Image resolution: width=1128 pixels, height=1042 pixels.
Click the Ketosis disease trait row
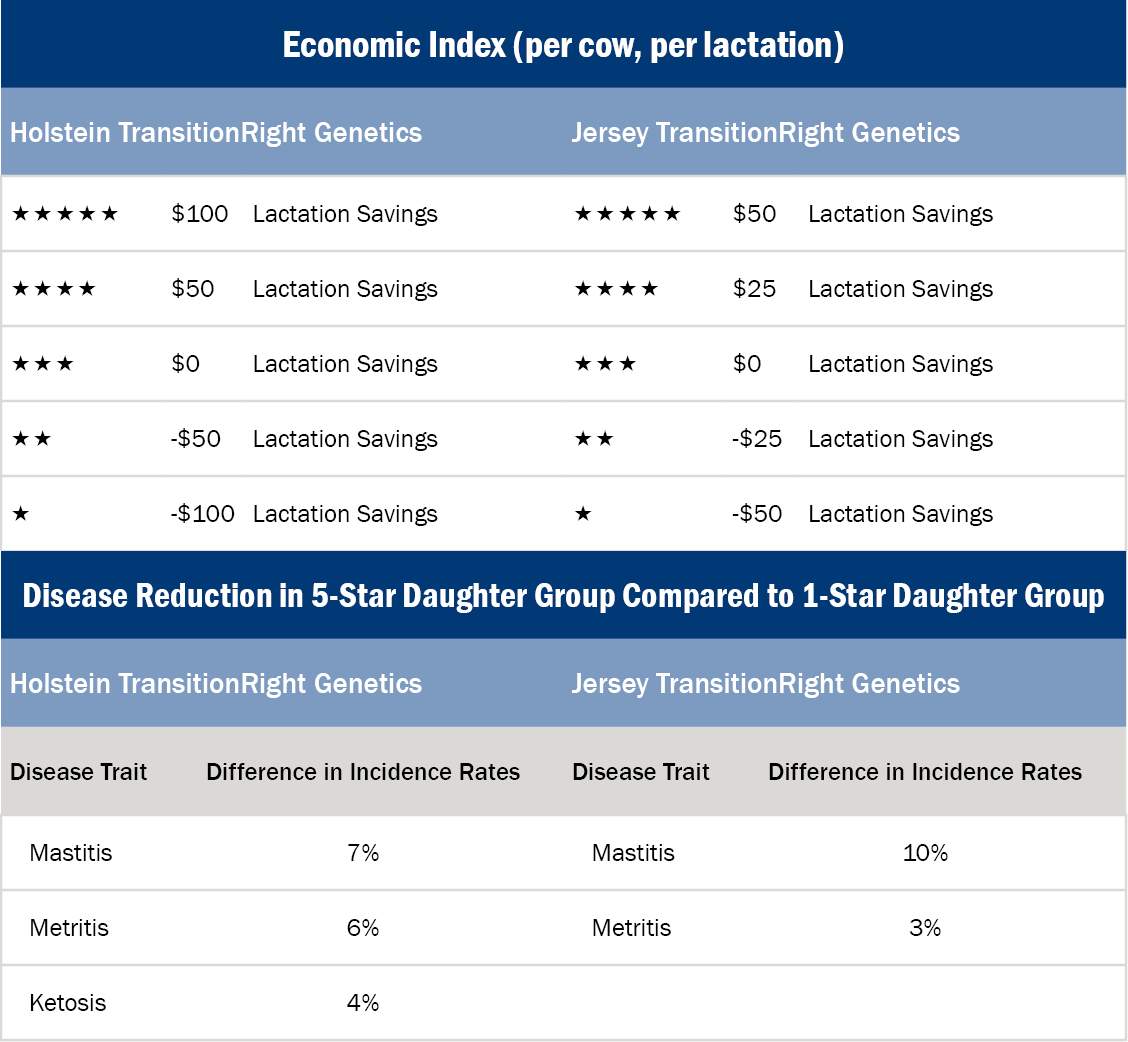pos(68,1003)
